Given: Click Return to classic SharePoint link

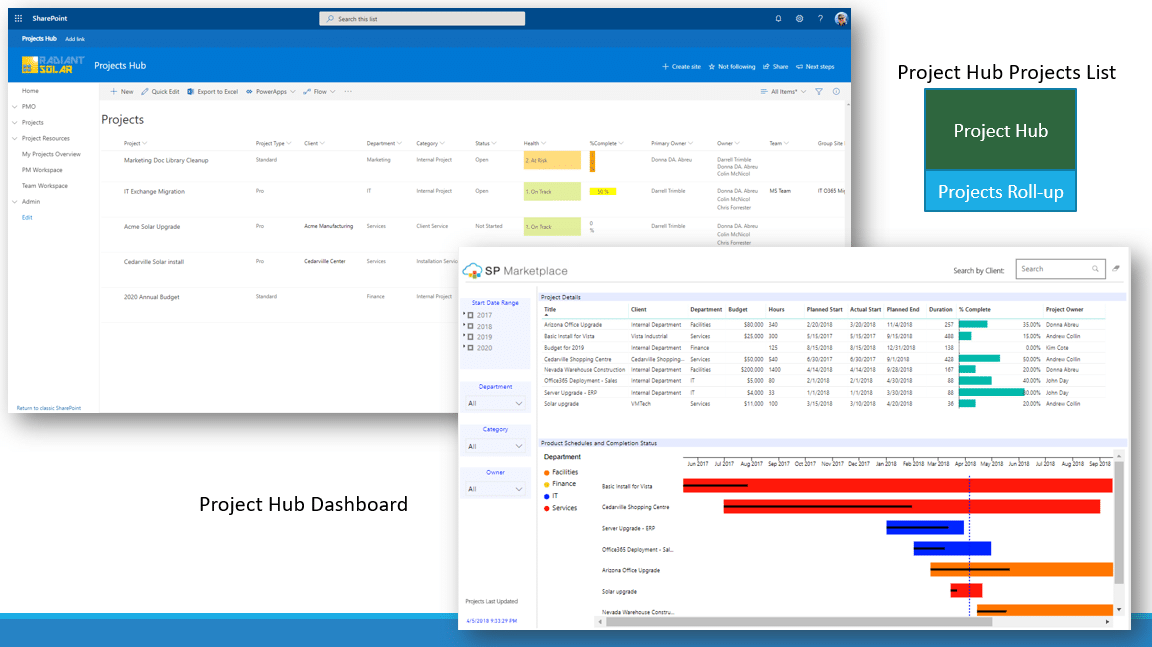Looking at the screenshot, I should point(48,408).
